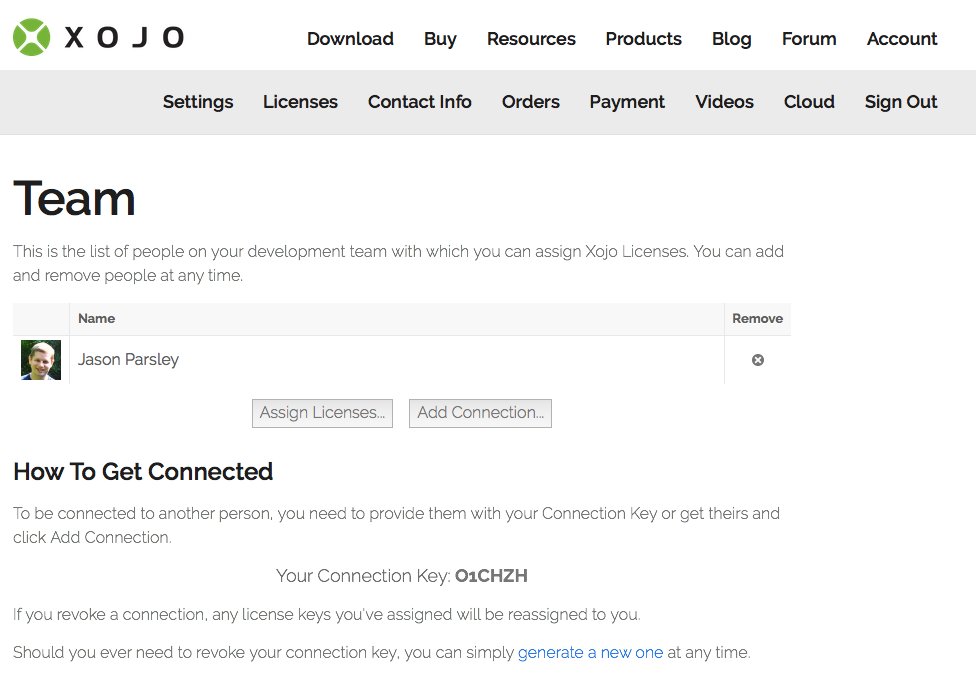This screenshot has width=976, height=679.
Task: Follow the generate a new one link
Action: pos(590,652)
